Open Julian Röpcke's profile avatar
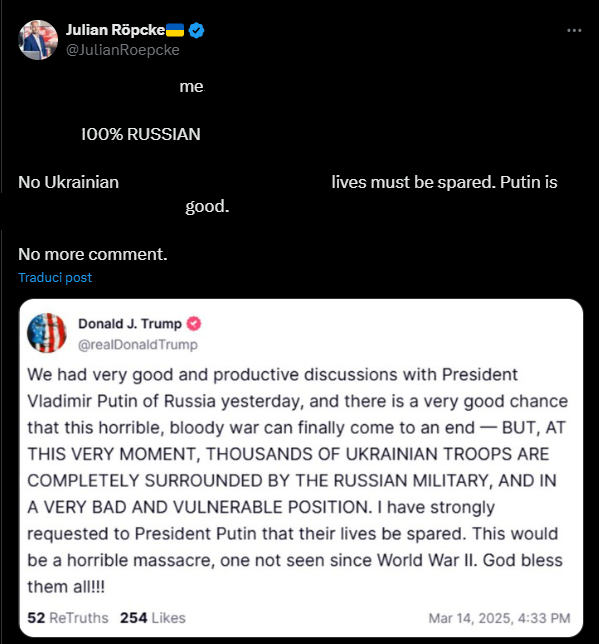 (x=38, y=40)
